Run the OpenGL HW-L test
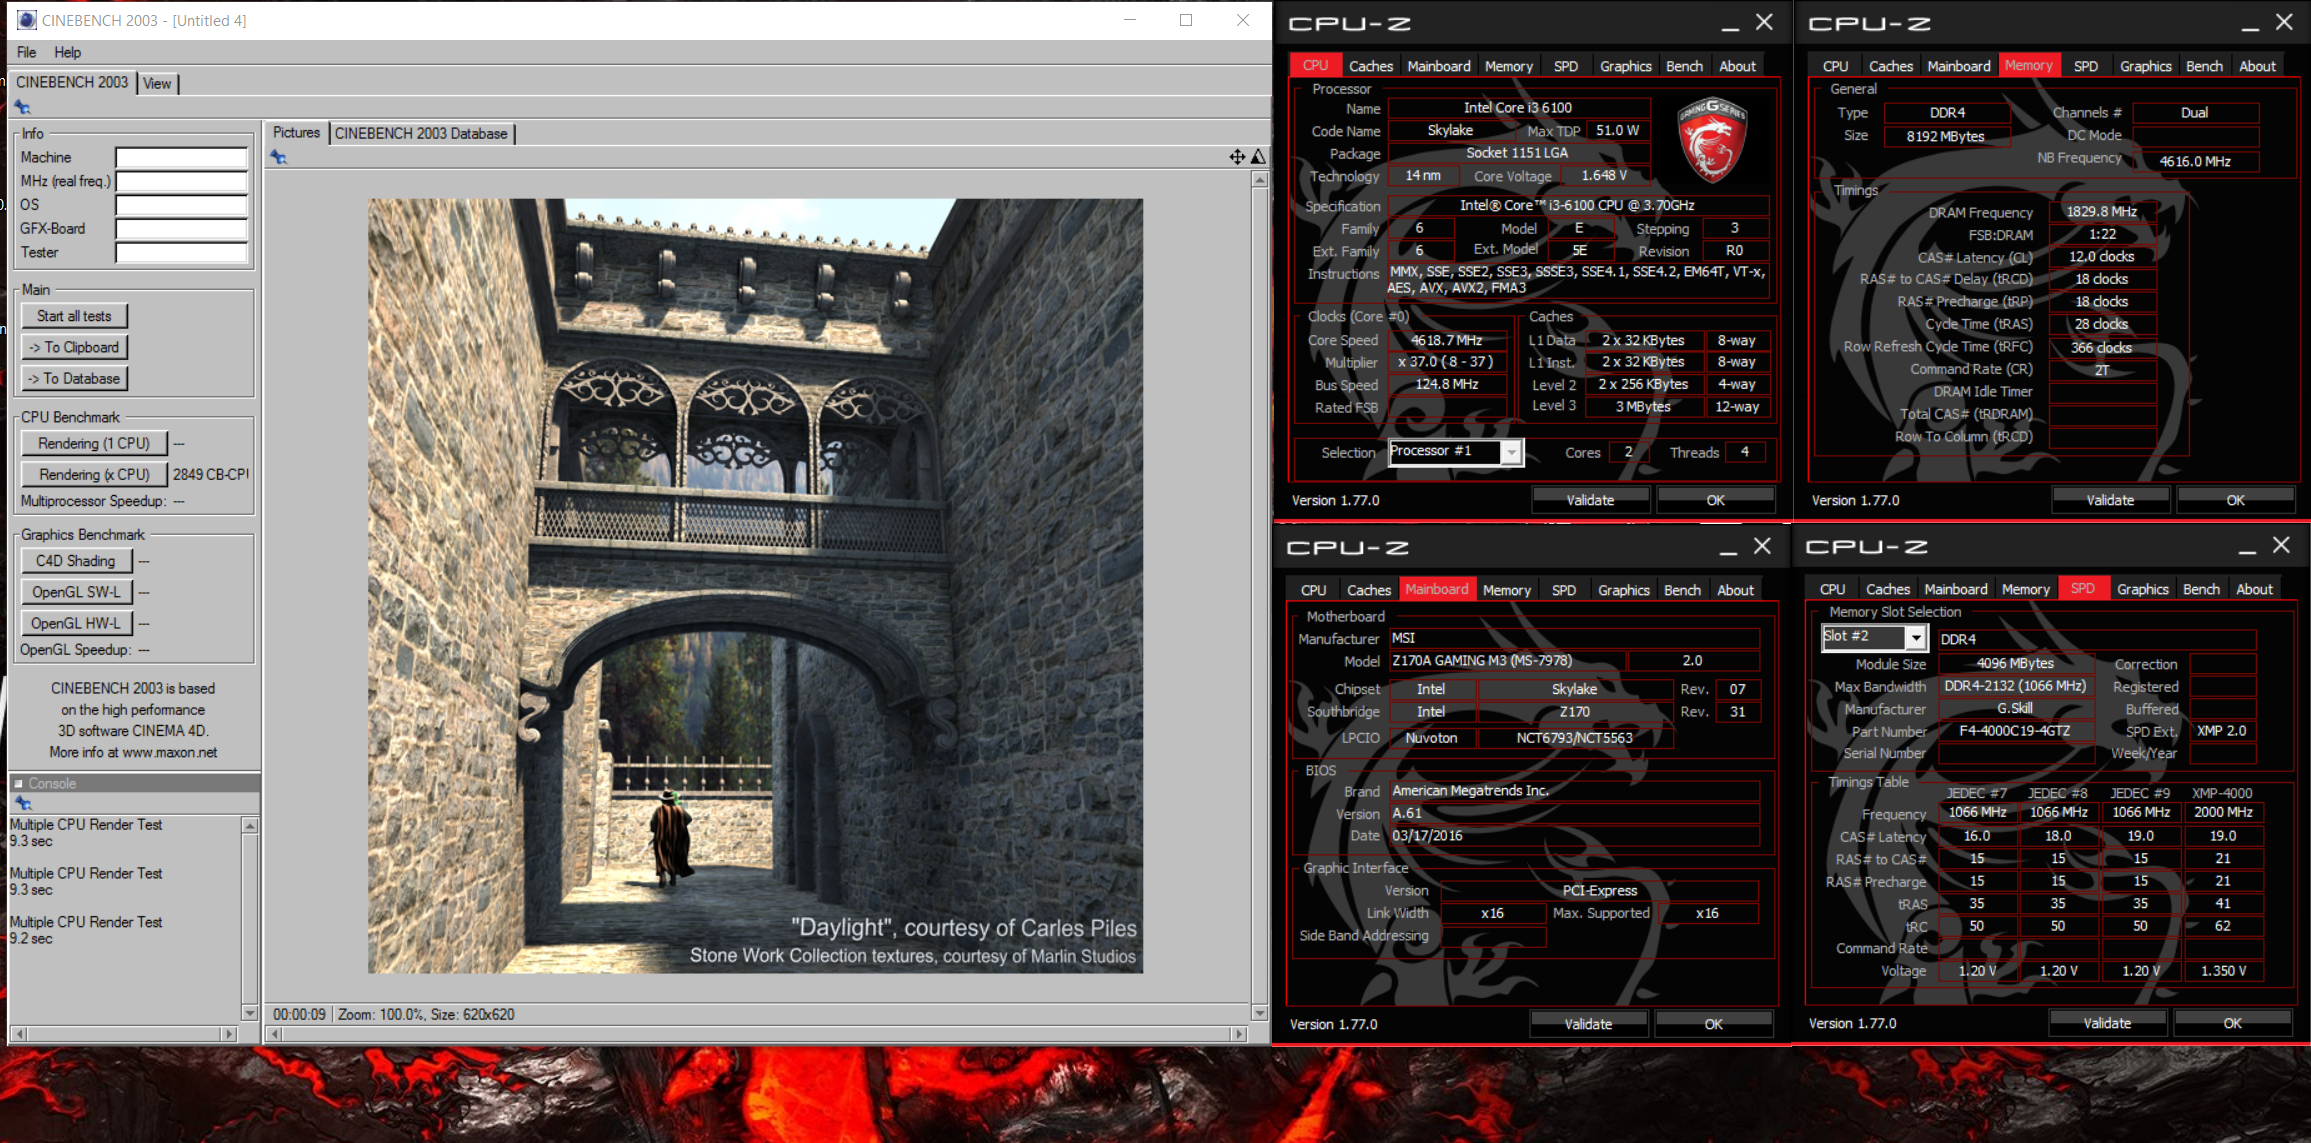The image size is (2311, 1143). coord(76,623)
